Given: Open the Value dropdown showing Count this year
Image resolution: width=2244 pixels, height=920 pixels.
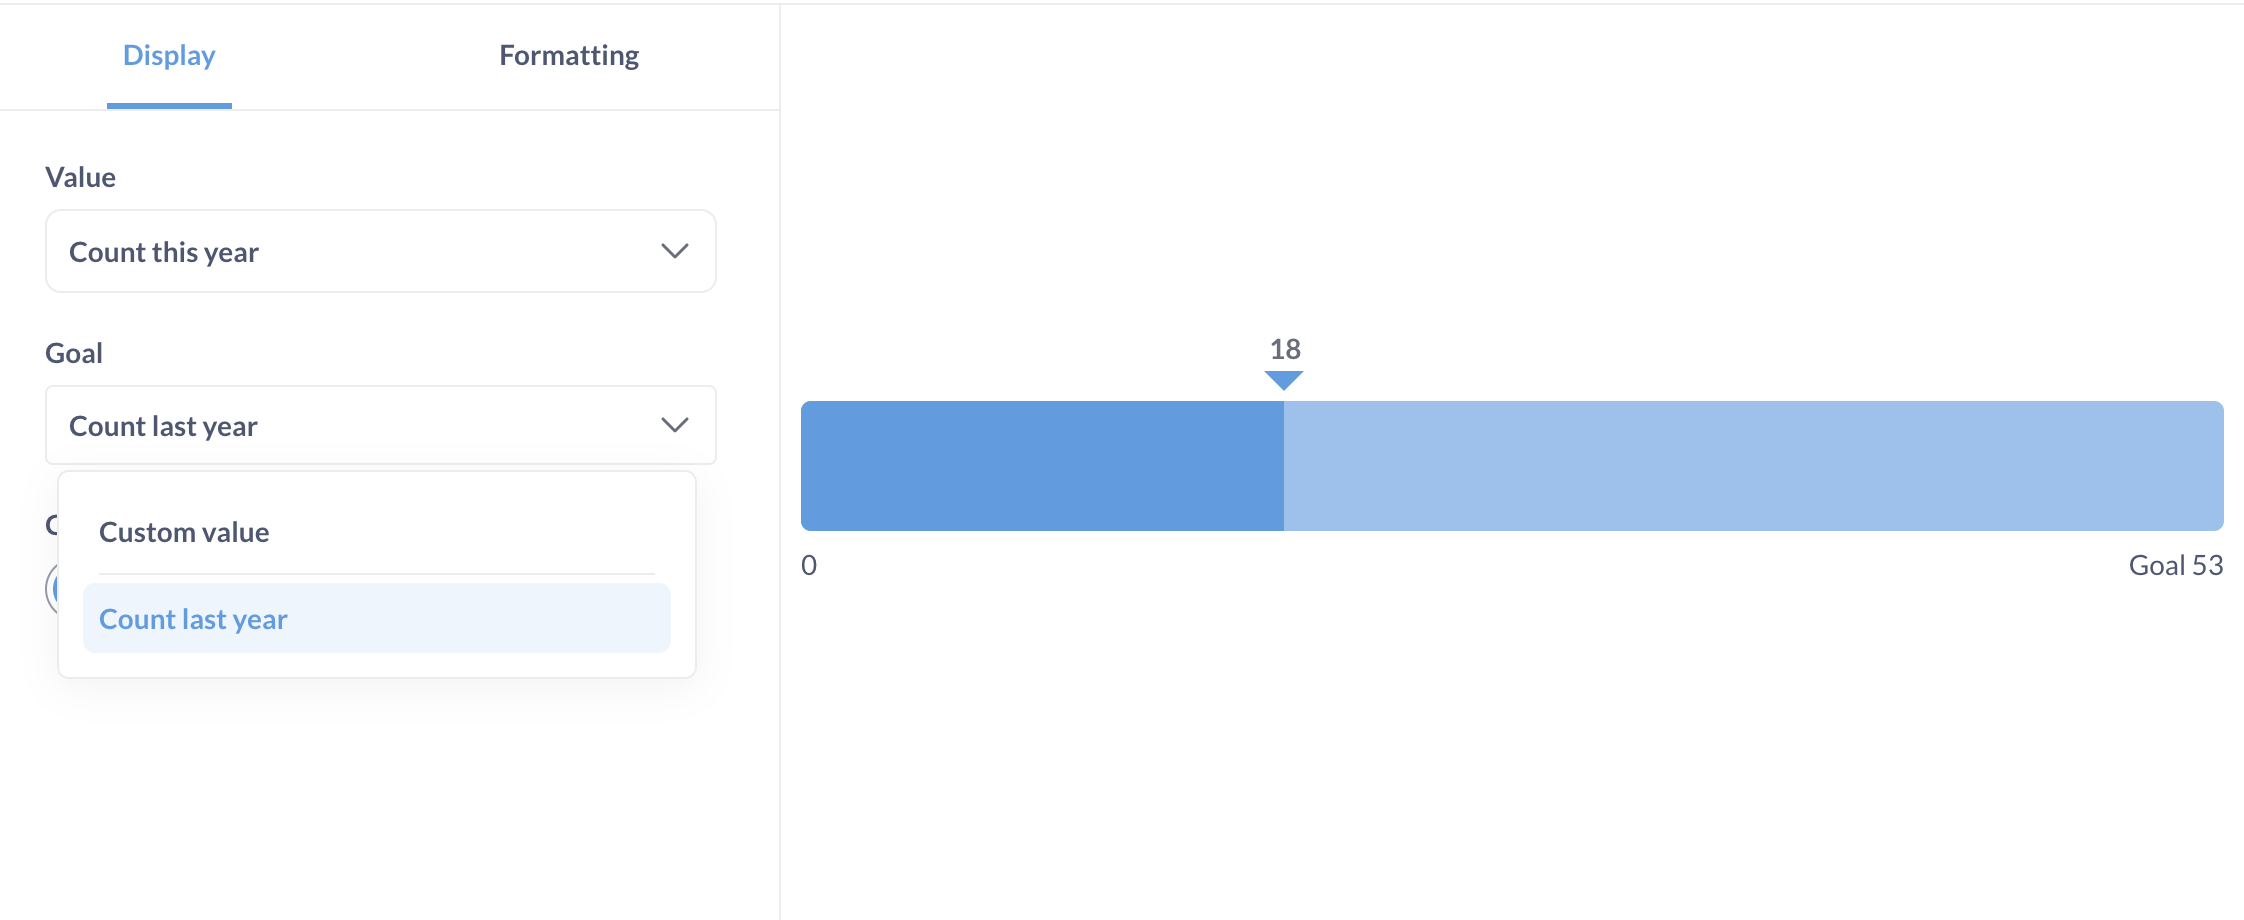Looking at the screenshot, I should tap(380, 251).
